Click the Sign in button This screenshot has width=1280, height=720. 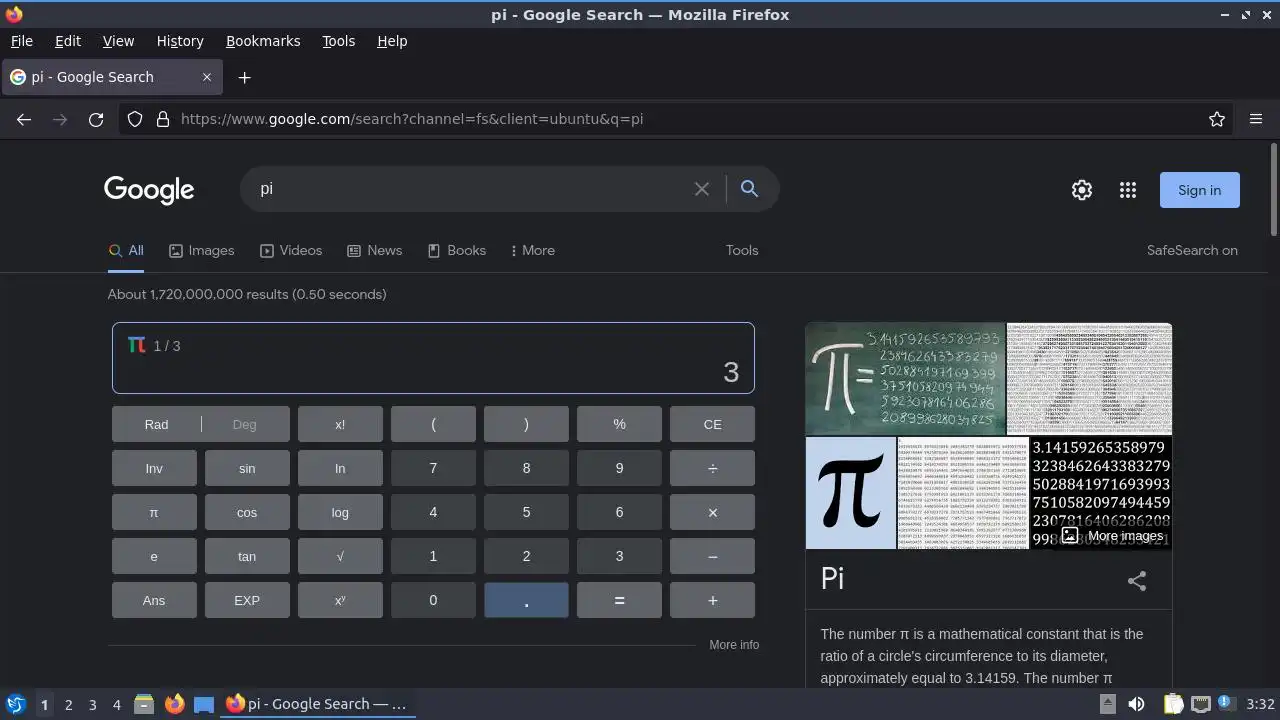1199,190
